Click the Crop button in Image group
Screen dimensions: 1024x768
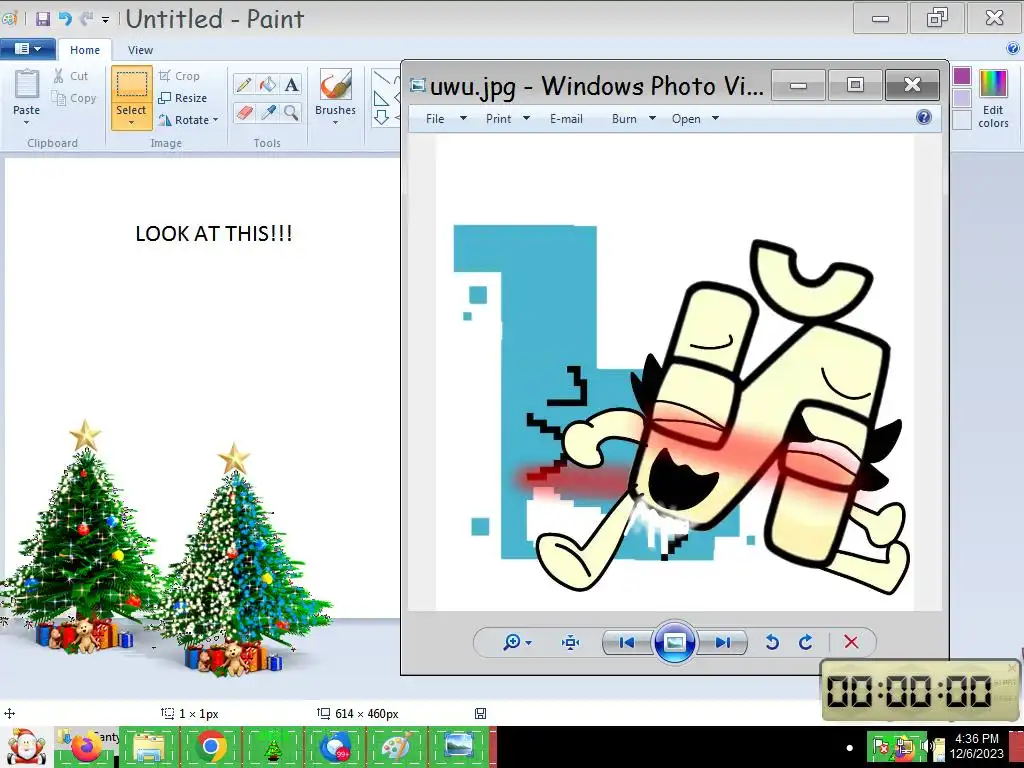(x=179, y=76)
